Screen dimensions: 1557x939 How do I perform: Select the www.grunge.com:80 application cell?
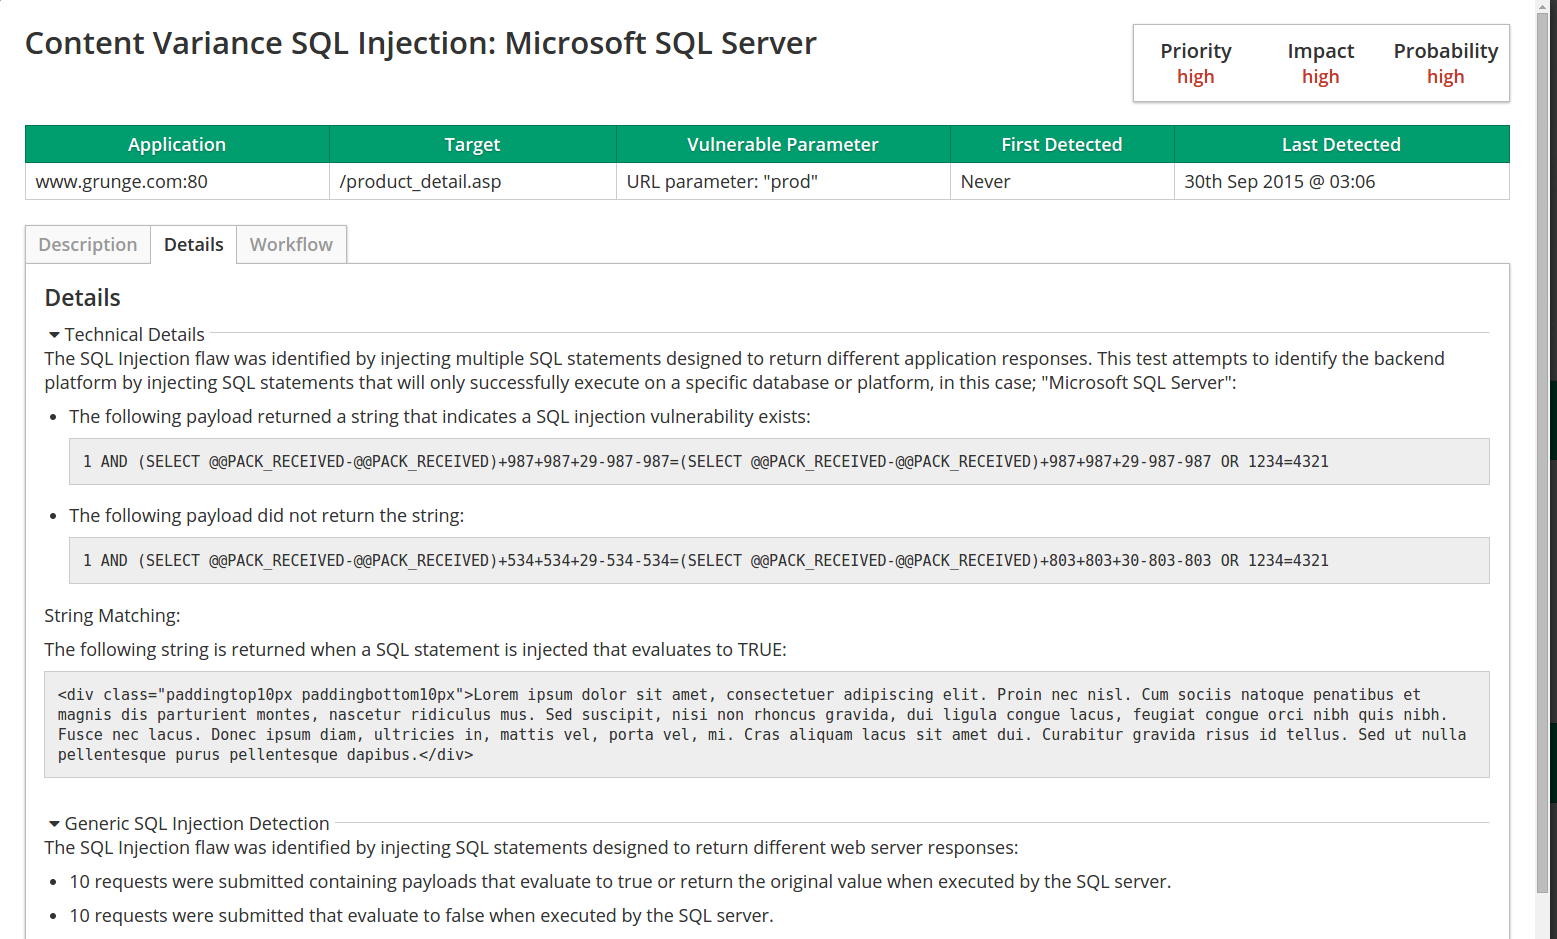point(122,182)
